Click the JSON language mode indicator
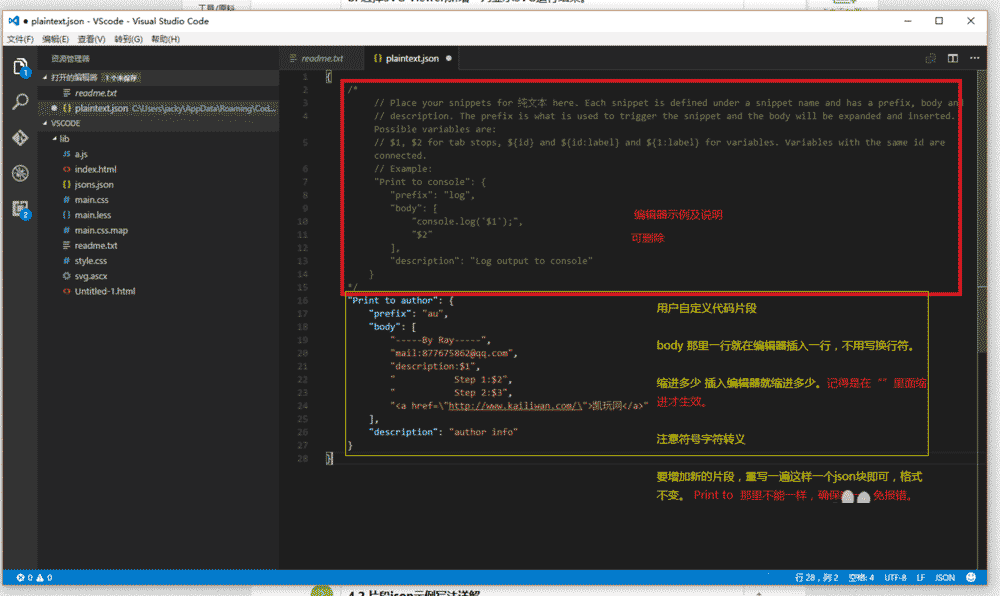Image resolution: width=1000 pixels, height=596 pixels. 944,577
